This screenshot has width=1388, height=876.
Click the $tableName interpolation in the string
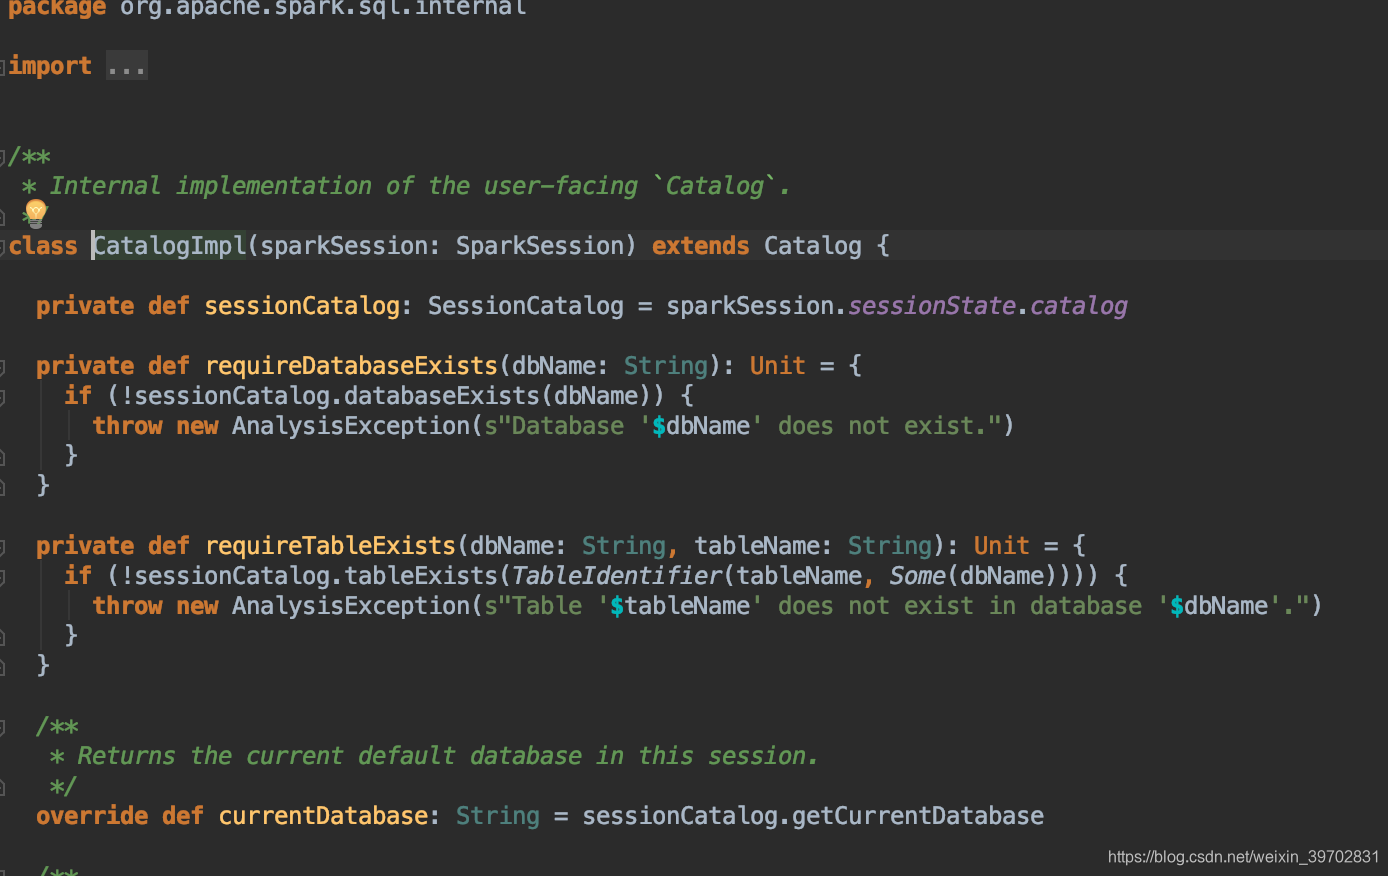tap(680, 606)
